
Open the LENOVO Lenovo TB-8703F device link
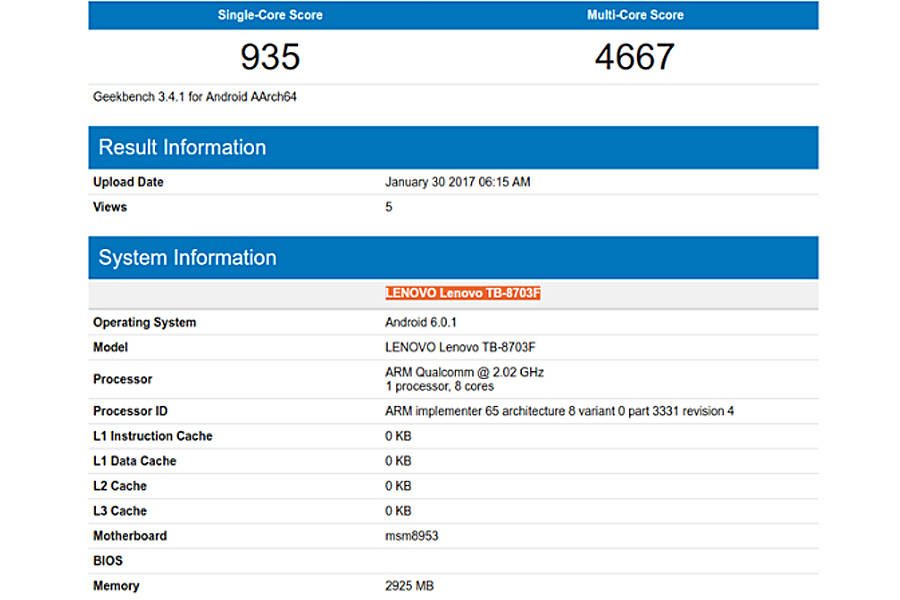462,293
